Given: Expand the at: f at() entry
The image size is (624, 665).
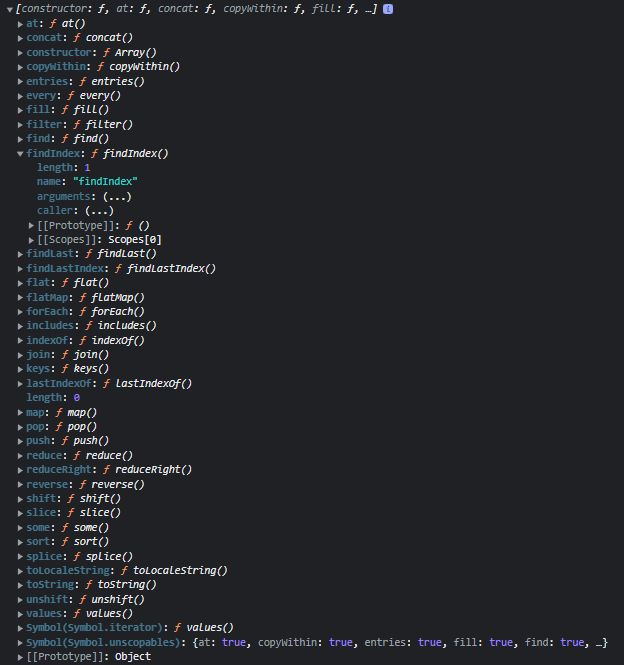Looking at the screenshot, I should pyautogui.click(x=20, y=24).
